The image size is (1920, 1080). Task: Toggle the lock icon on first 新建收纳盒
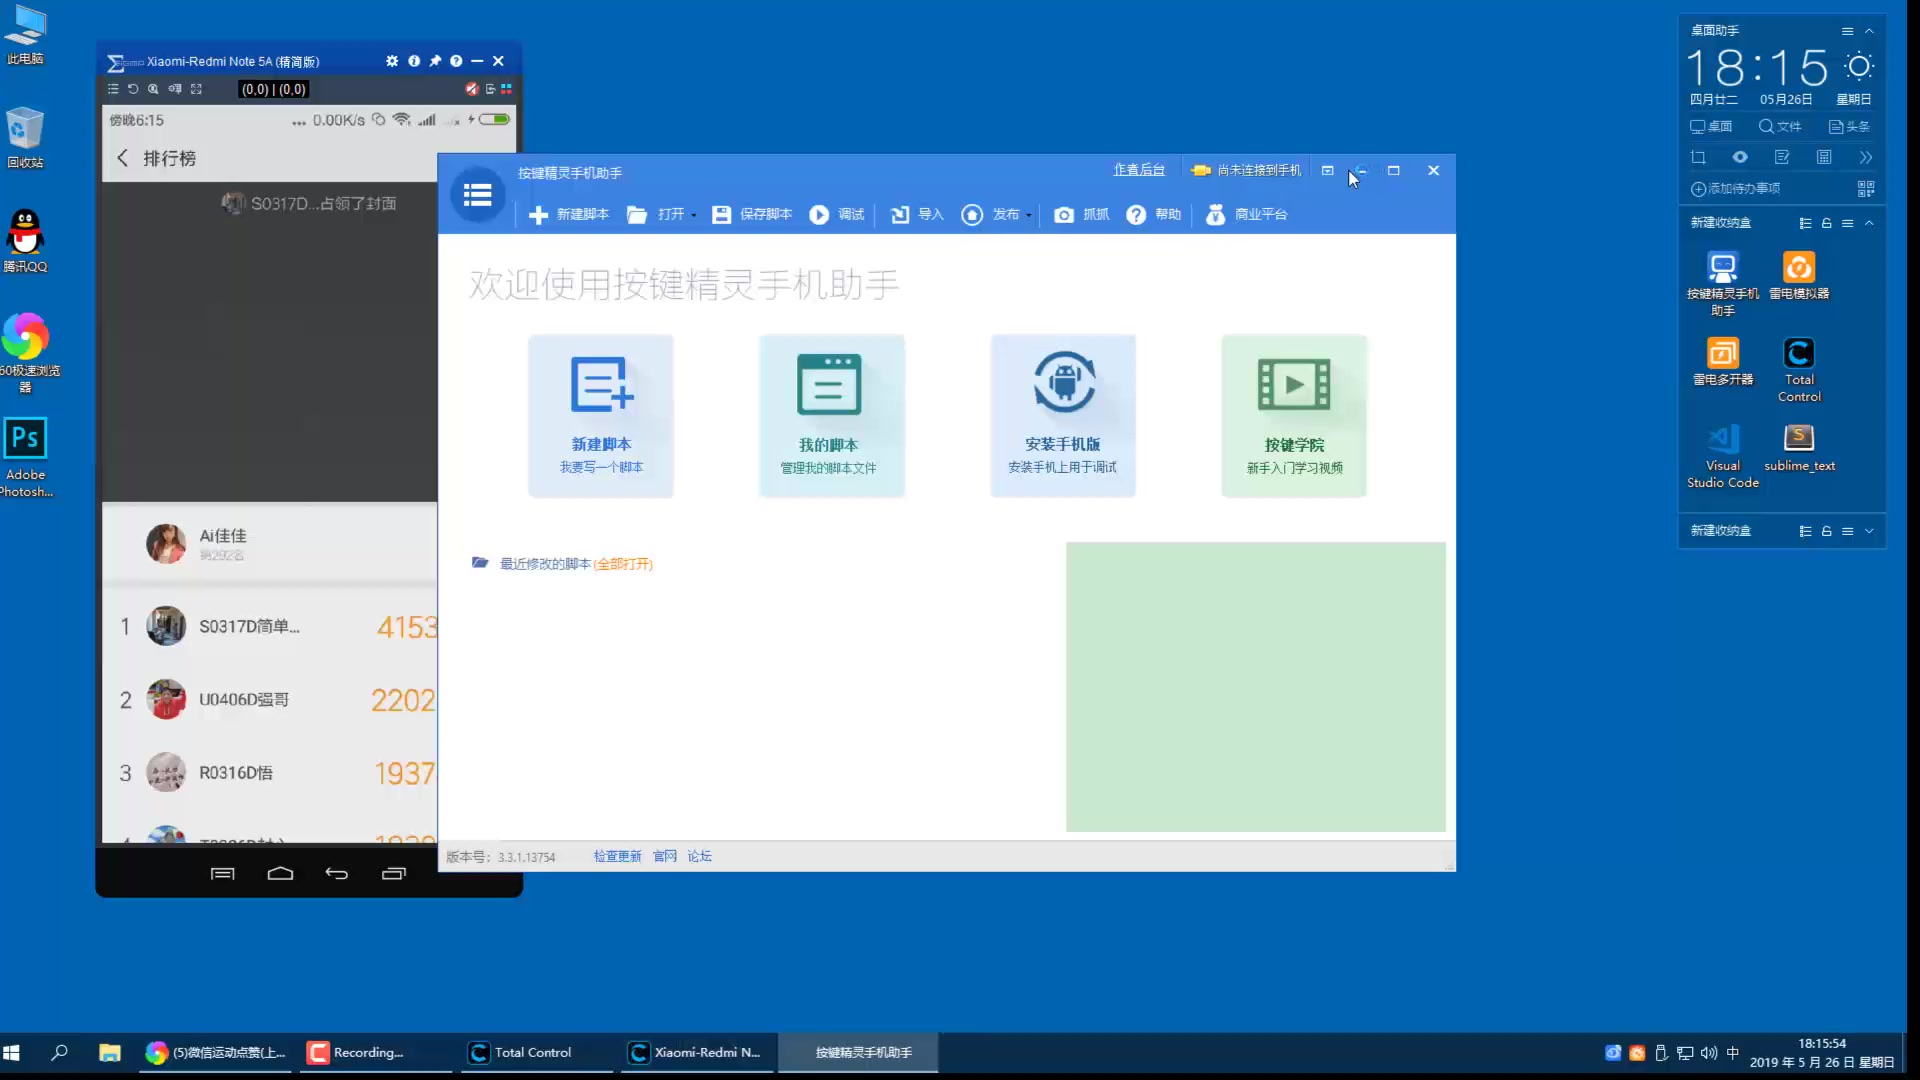tap(1826, 223)
